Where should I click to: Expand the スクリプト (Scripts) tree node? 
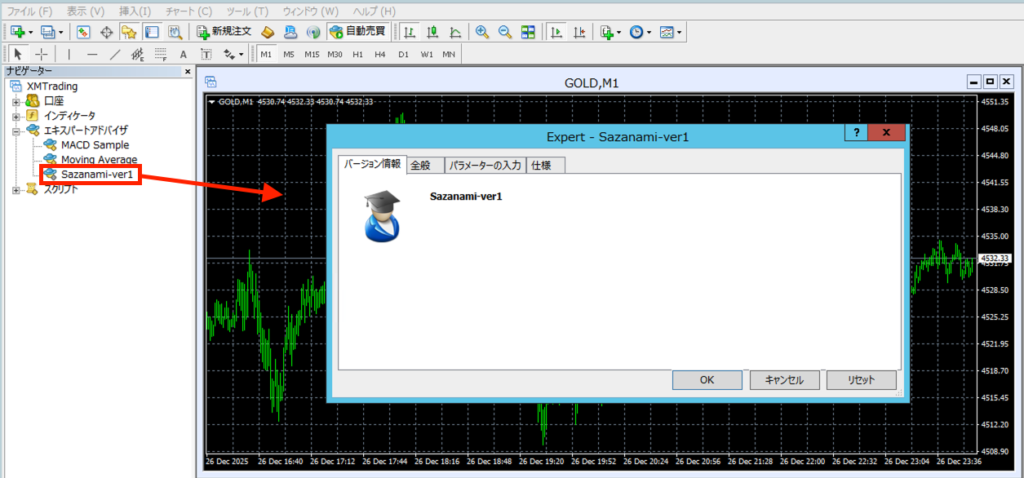[x=16, y=189]
